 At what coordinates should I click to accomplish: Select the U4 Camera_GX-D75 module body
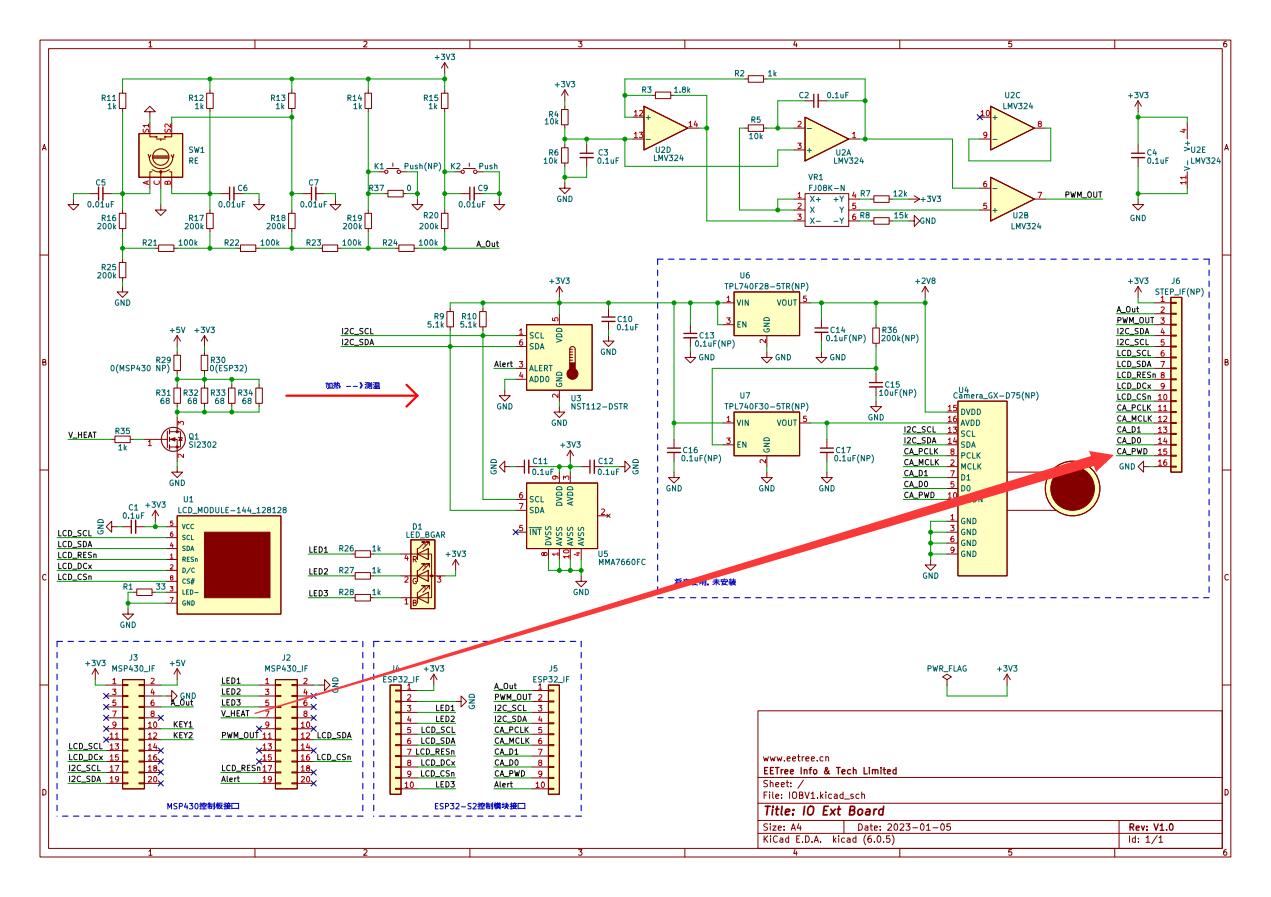pyautogui.click(x=982, y=489)
